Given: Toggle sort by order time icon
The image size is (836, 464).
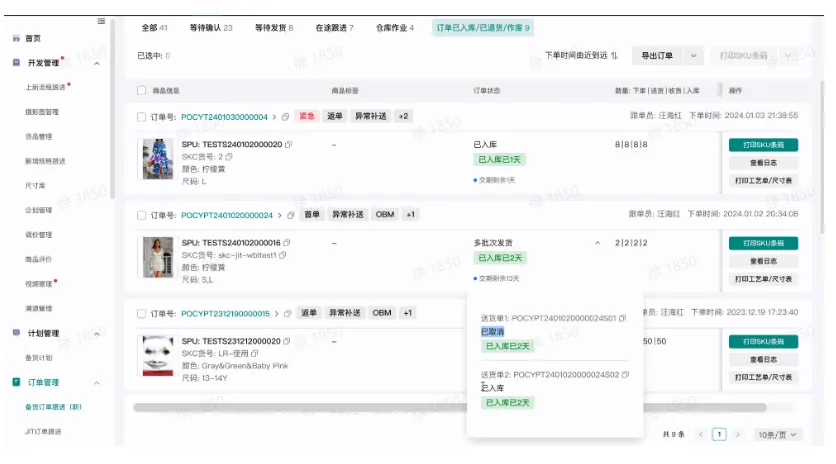Looking at the screenshot, I should point(614,55).
